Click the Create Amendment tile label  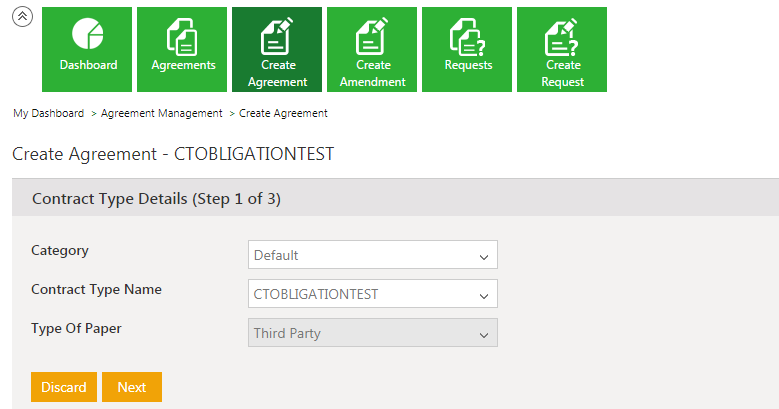[373, 73]
